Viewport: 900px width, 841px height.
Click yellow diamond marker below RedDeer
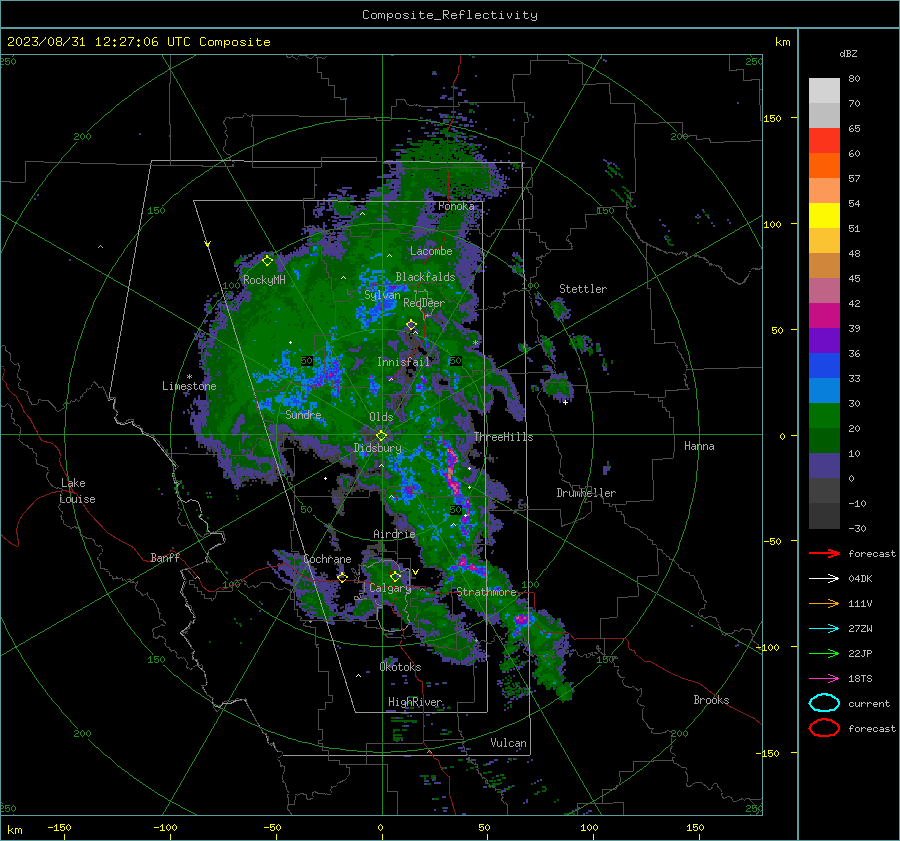point(411,325)
